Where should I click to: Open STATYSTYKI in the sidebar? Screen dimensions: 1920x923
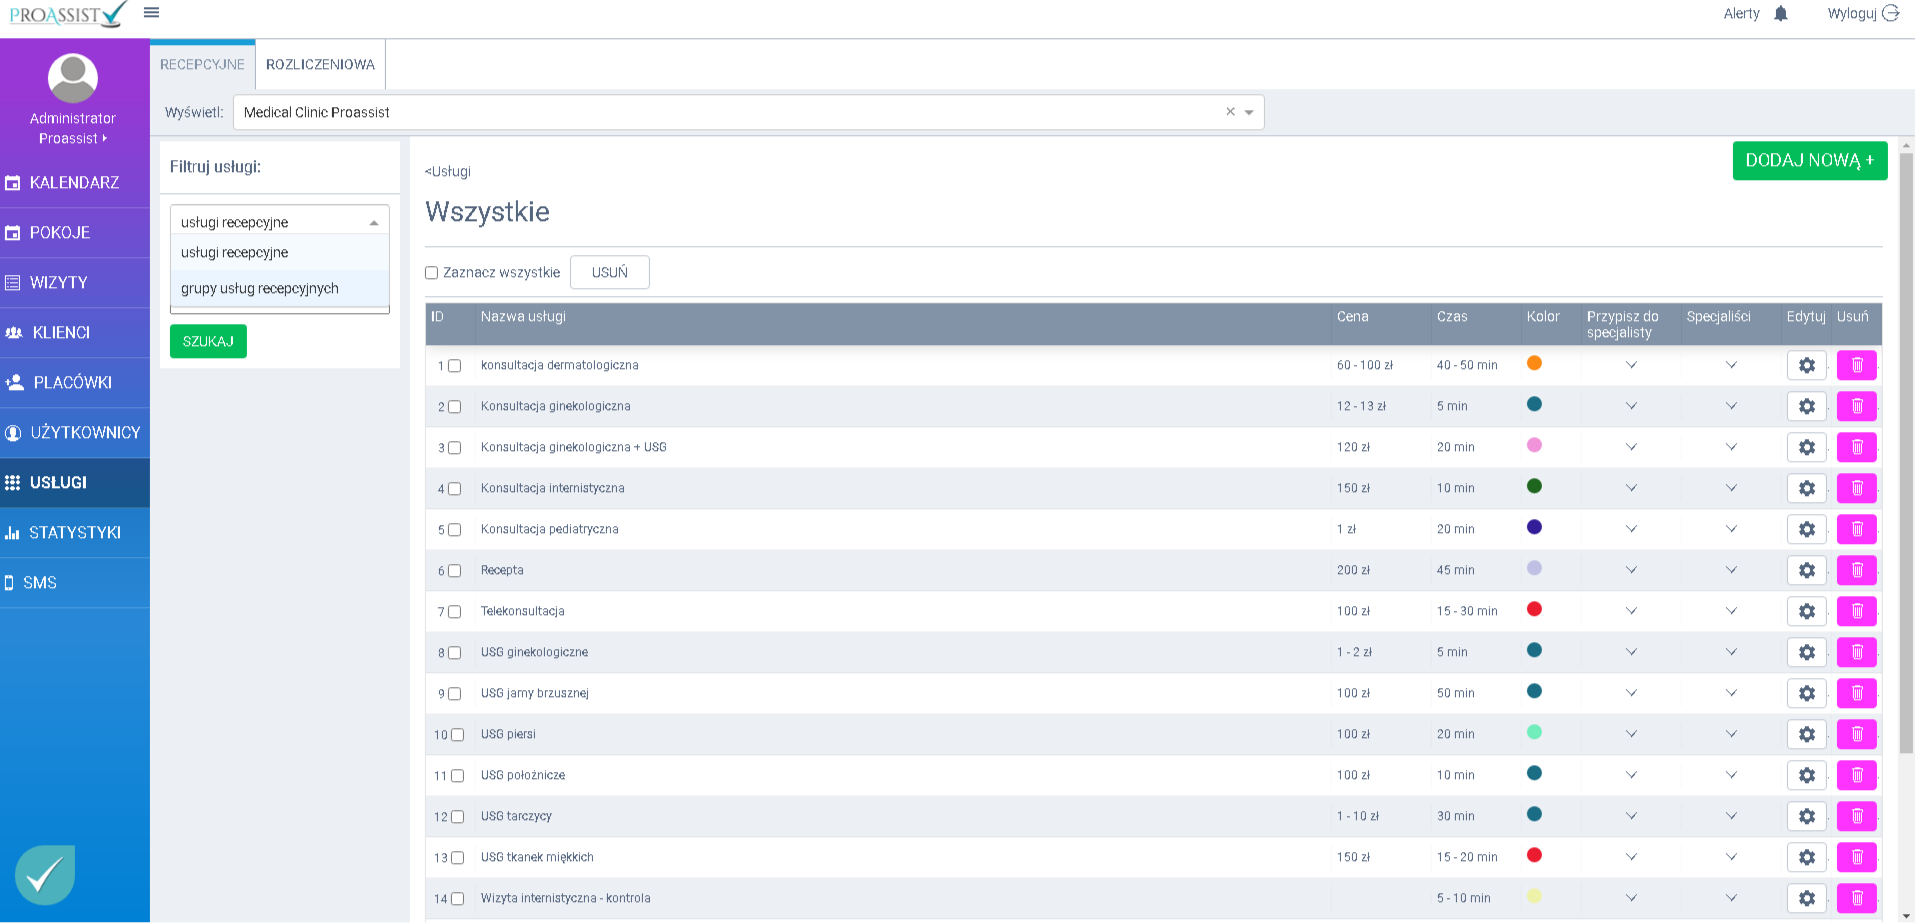(x=75, y=533)
